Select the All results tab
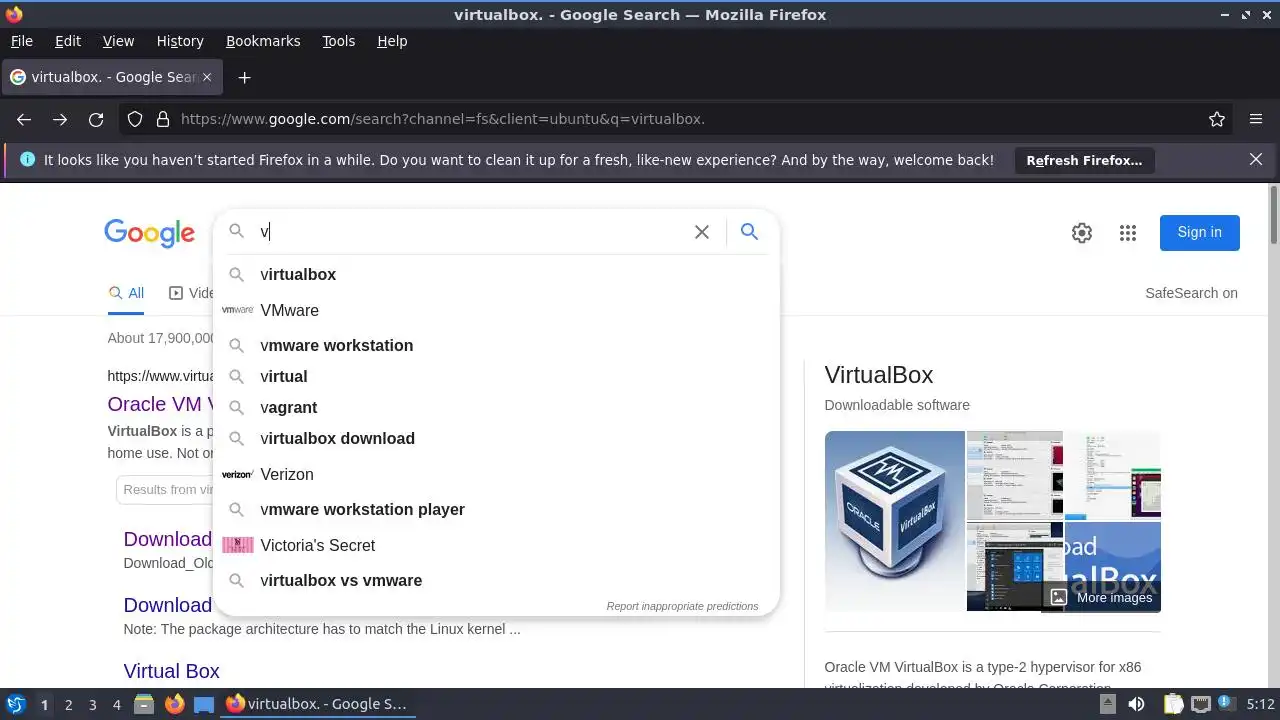The width and height of the screenshot is (1280, 720). [x=126, y=293]
